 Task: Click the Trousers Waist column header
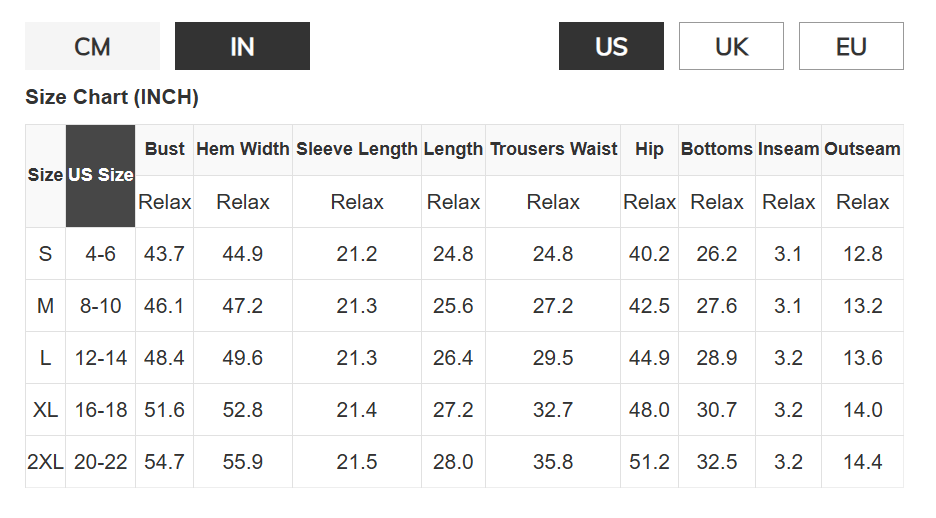click(553, 149)
